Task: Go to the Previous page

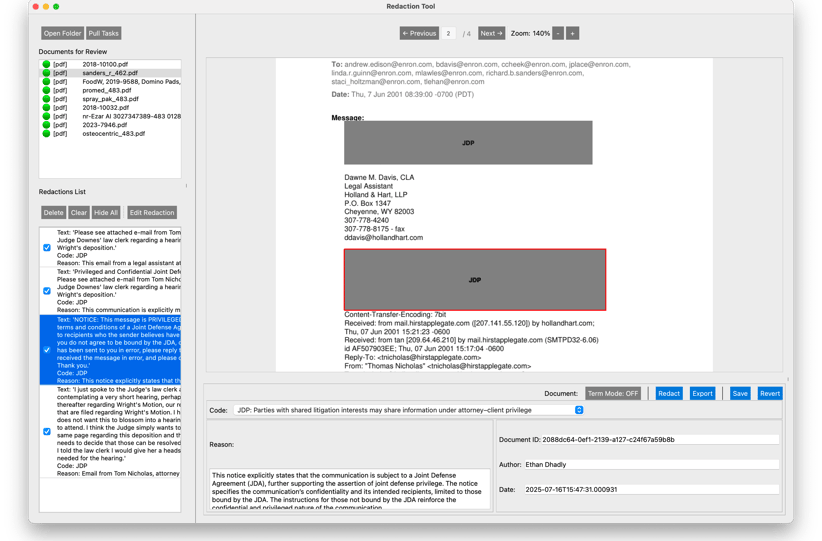Action: click(419, 33)
